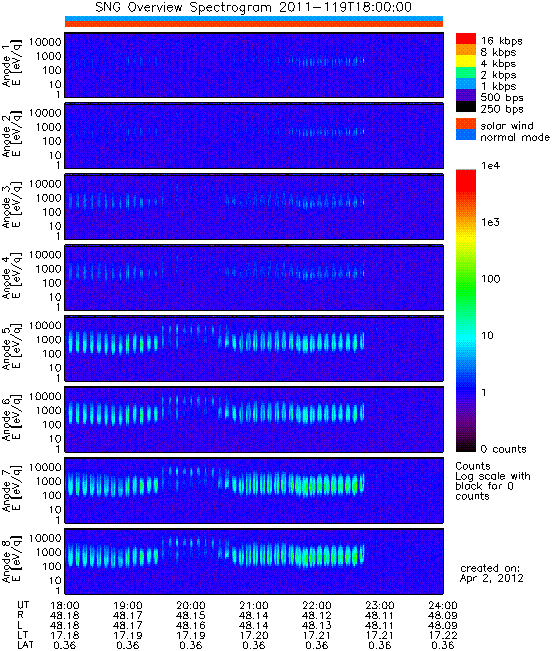Viewport: 552px width, 651px height.
Task: Click the R value '48.18'
Action: 65,616
